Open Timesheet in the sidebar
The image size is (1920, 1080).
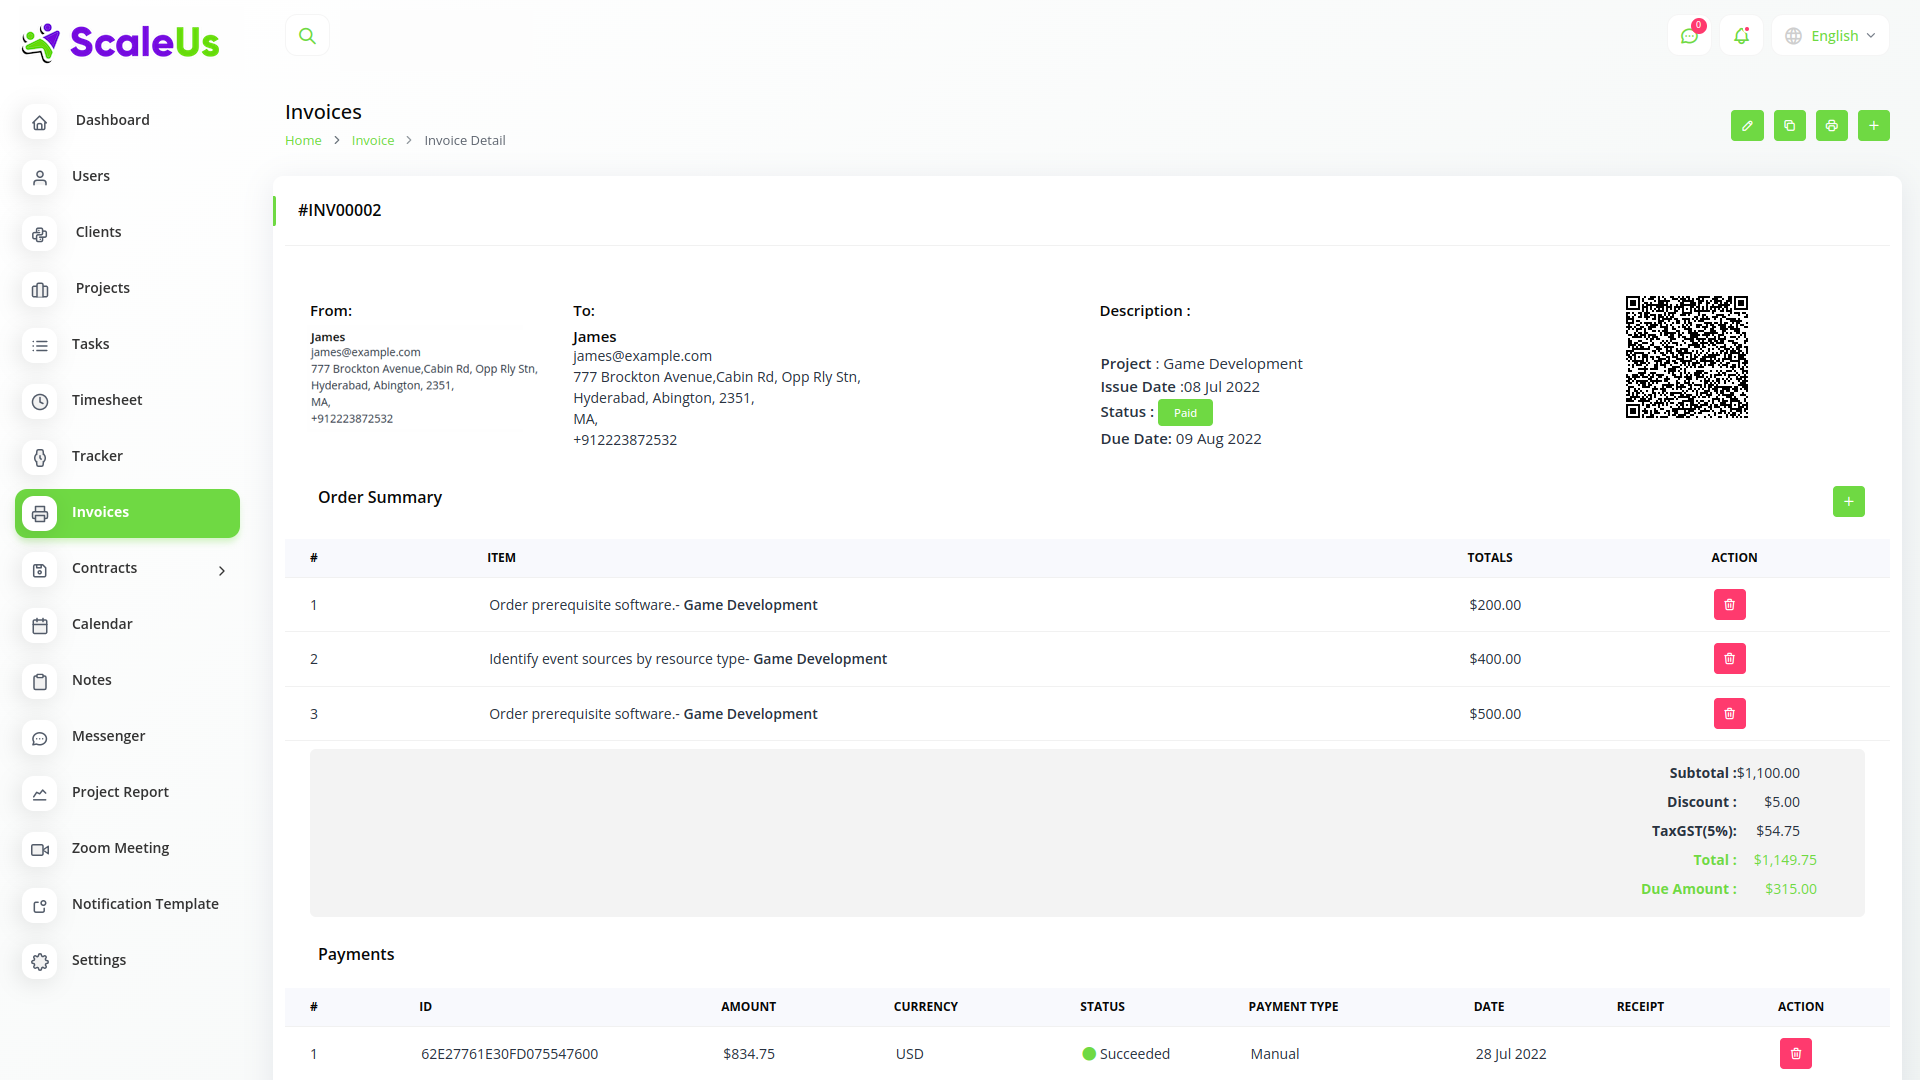[x=107, y=400]
